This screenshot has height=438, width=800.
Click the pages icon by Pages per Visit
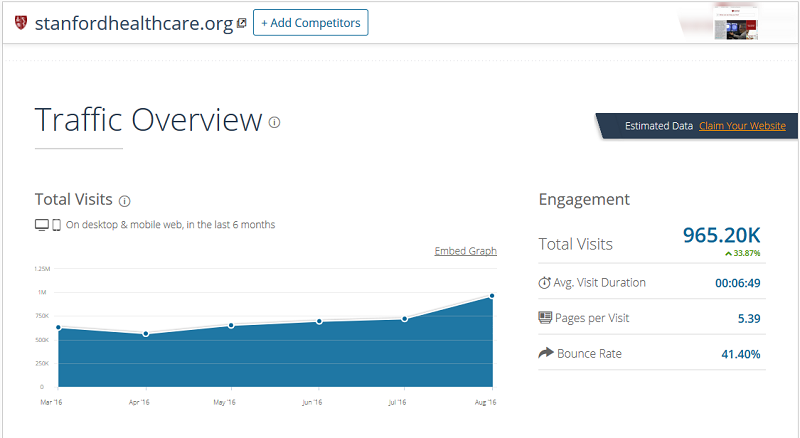tap(545, 318)
